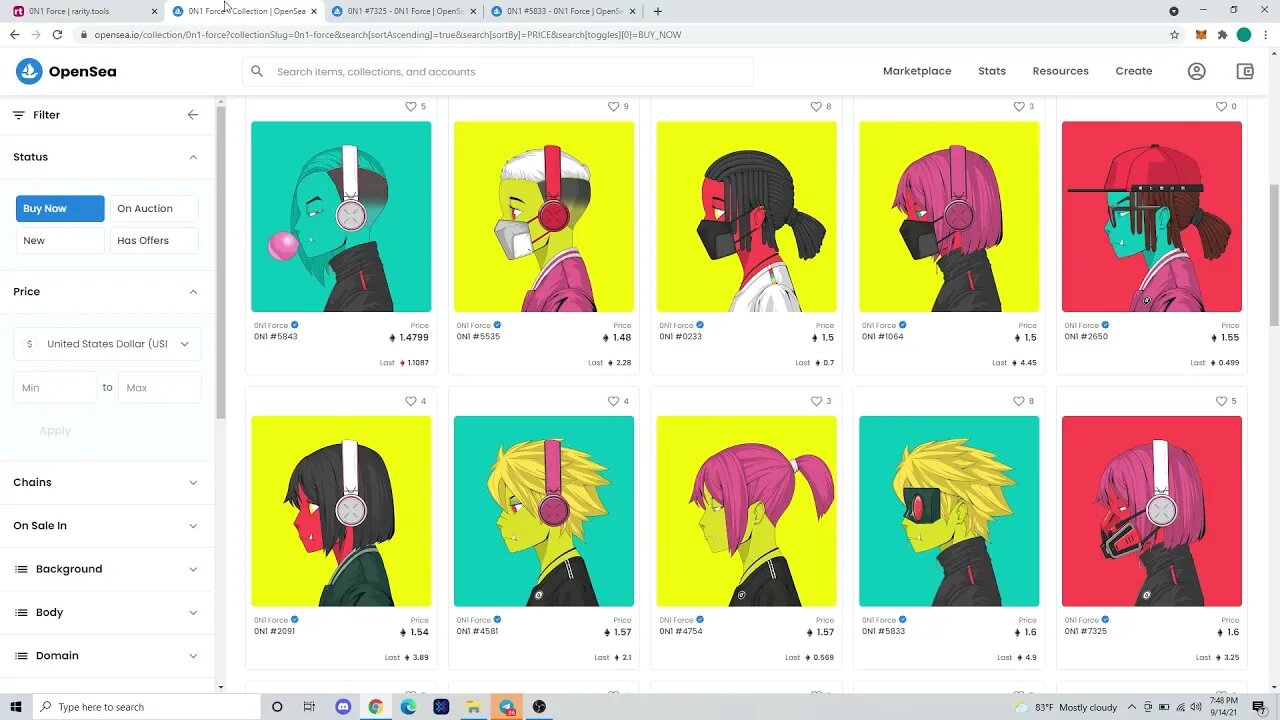The width and height of the screenshot is (1280, 720).
Task: Toggle the New status filter
Action: (x=60, y=240)
